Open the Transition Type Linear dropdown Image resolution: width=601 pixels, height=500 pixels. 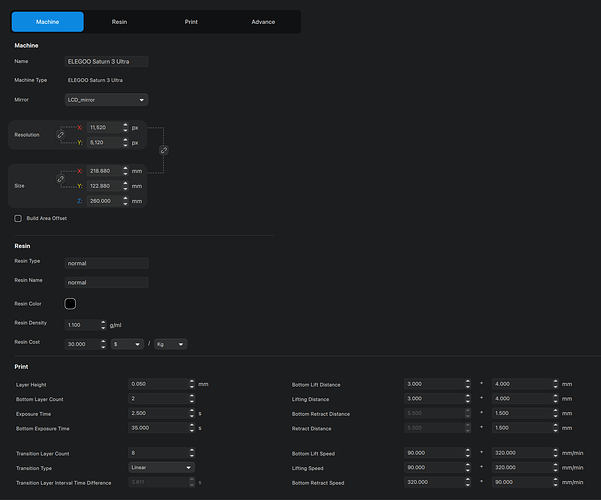click(161, 468)
